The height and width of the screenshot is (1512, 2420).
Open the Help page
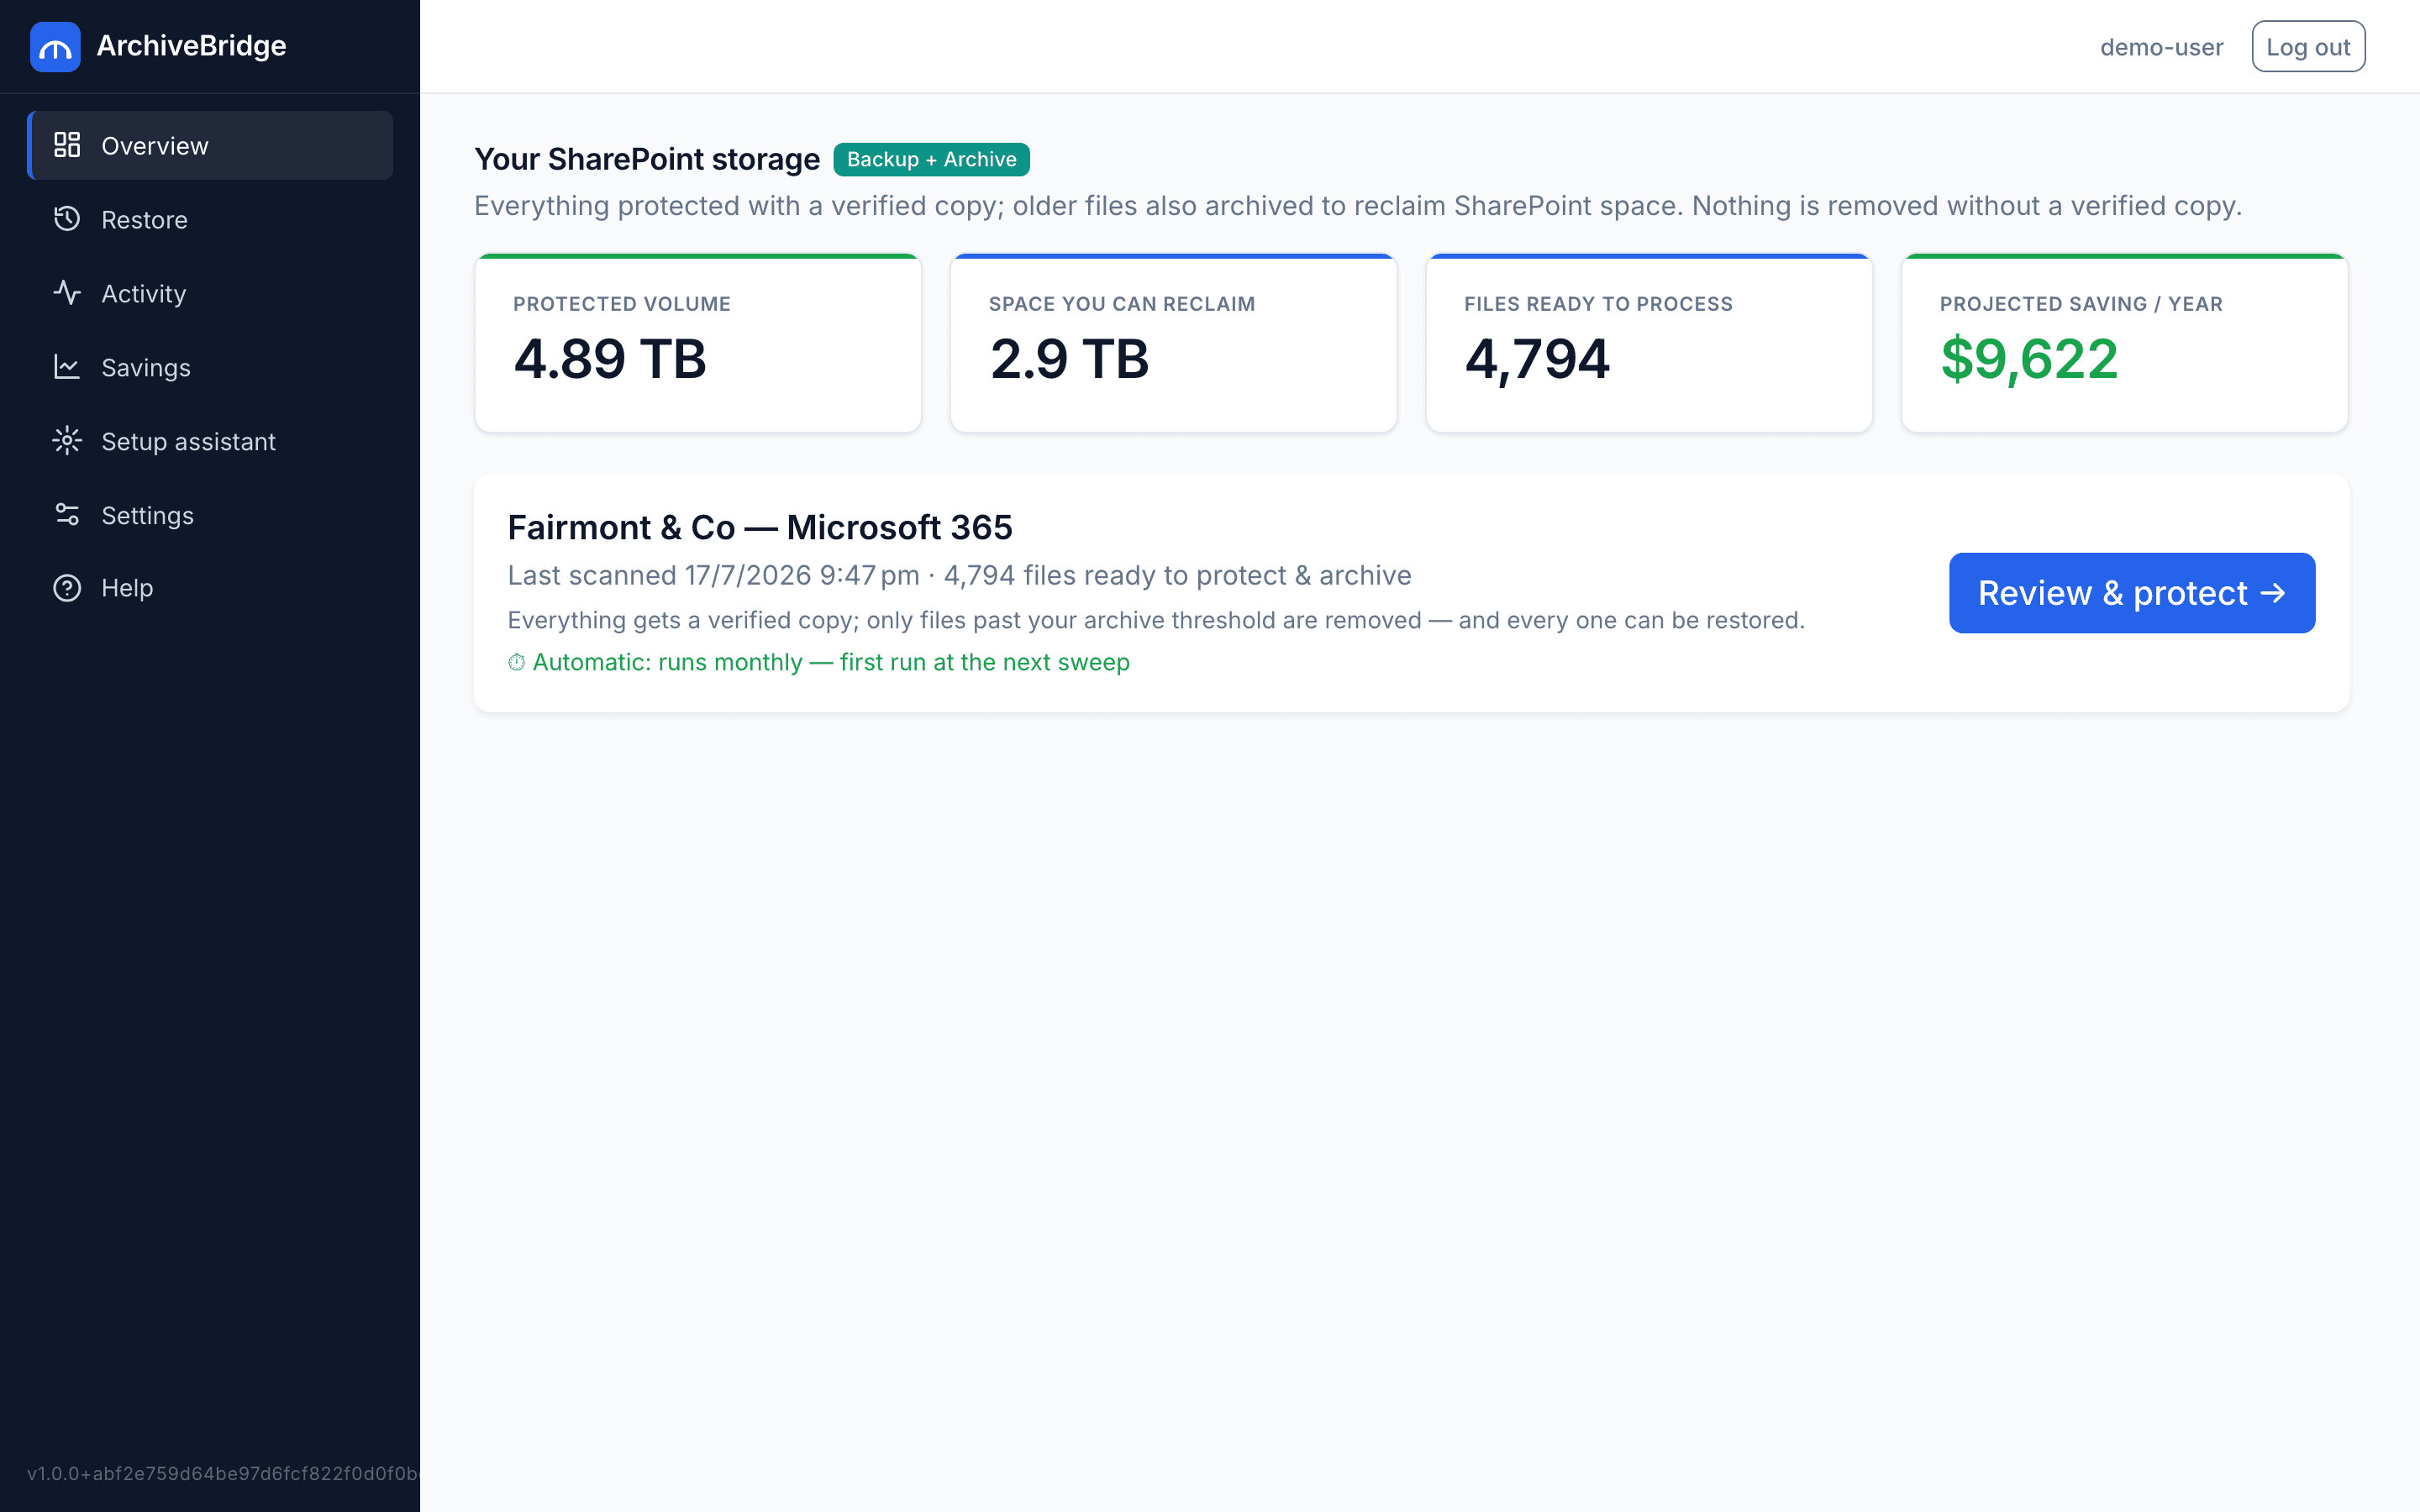[210, 588]
